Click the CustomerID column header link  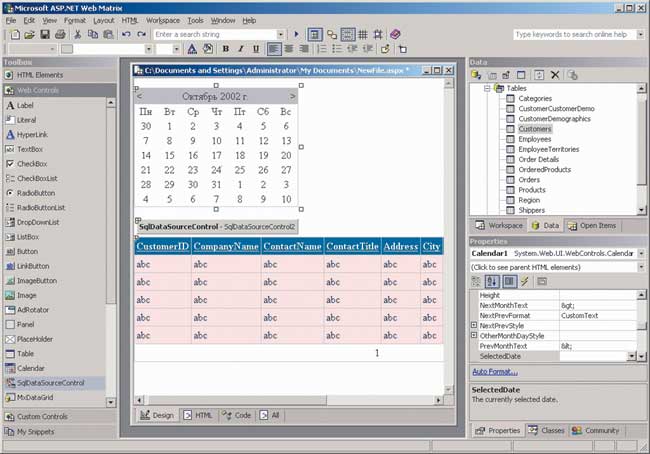[x=162, y=246]
